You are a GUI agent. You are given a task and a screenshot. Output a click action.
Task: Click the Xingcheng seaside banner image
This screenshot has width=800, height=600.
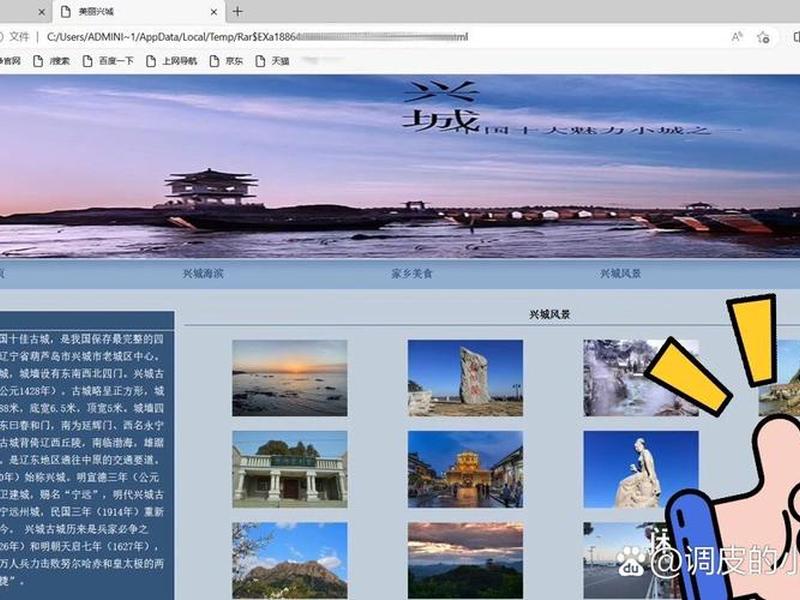coord(400,166)
